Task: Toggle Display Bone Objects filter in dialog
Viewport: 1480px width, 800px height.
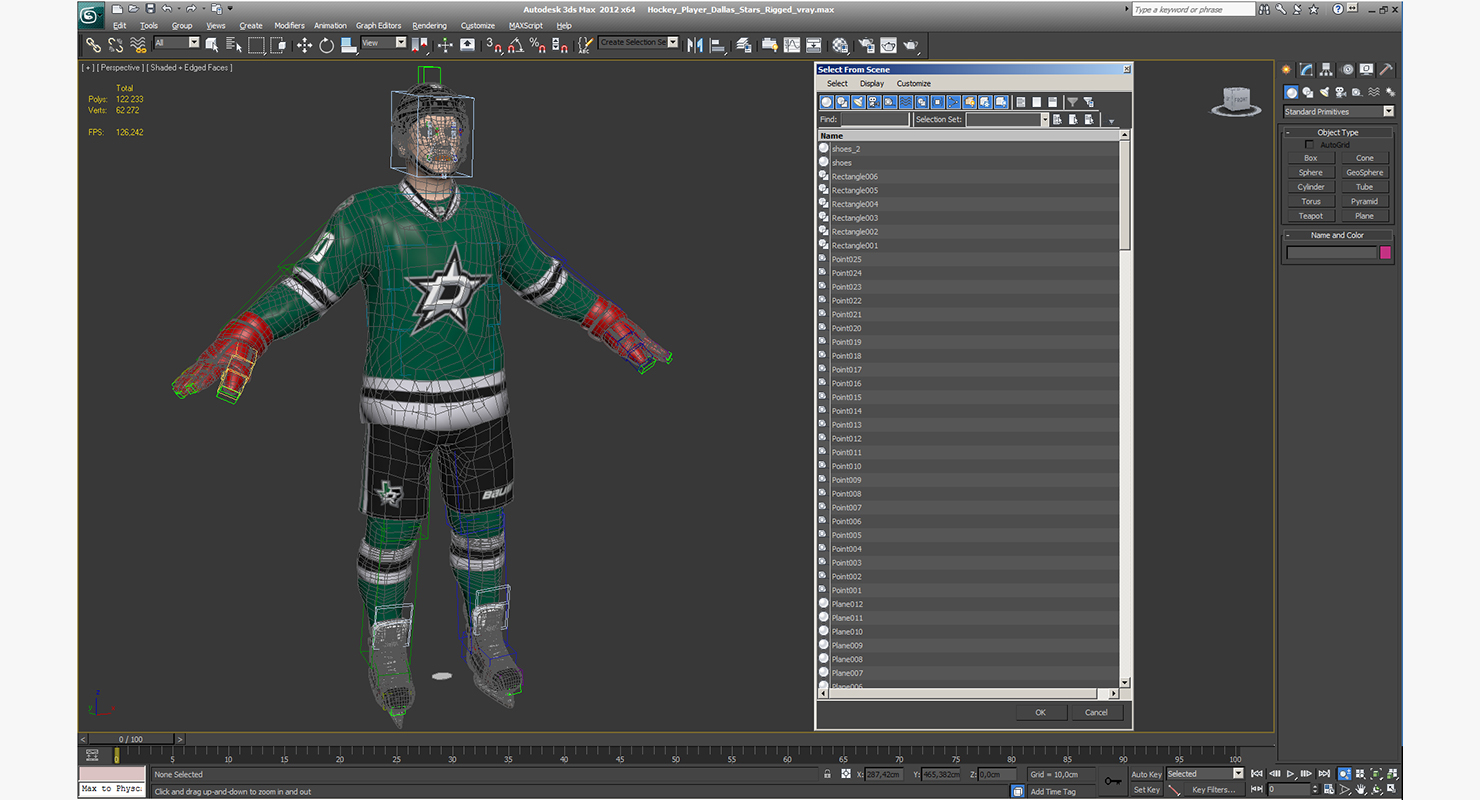Action: point(953,102)
